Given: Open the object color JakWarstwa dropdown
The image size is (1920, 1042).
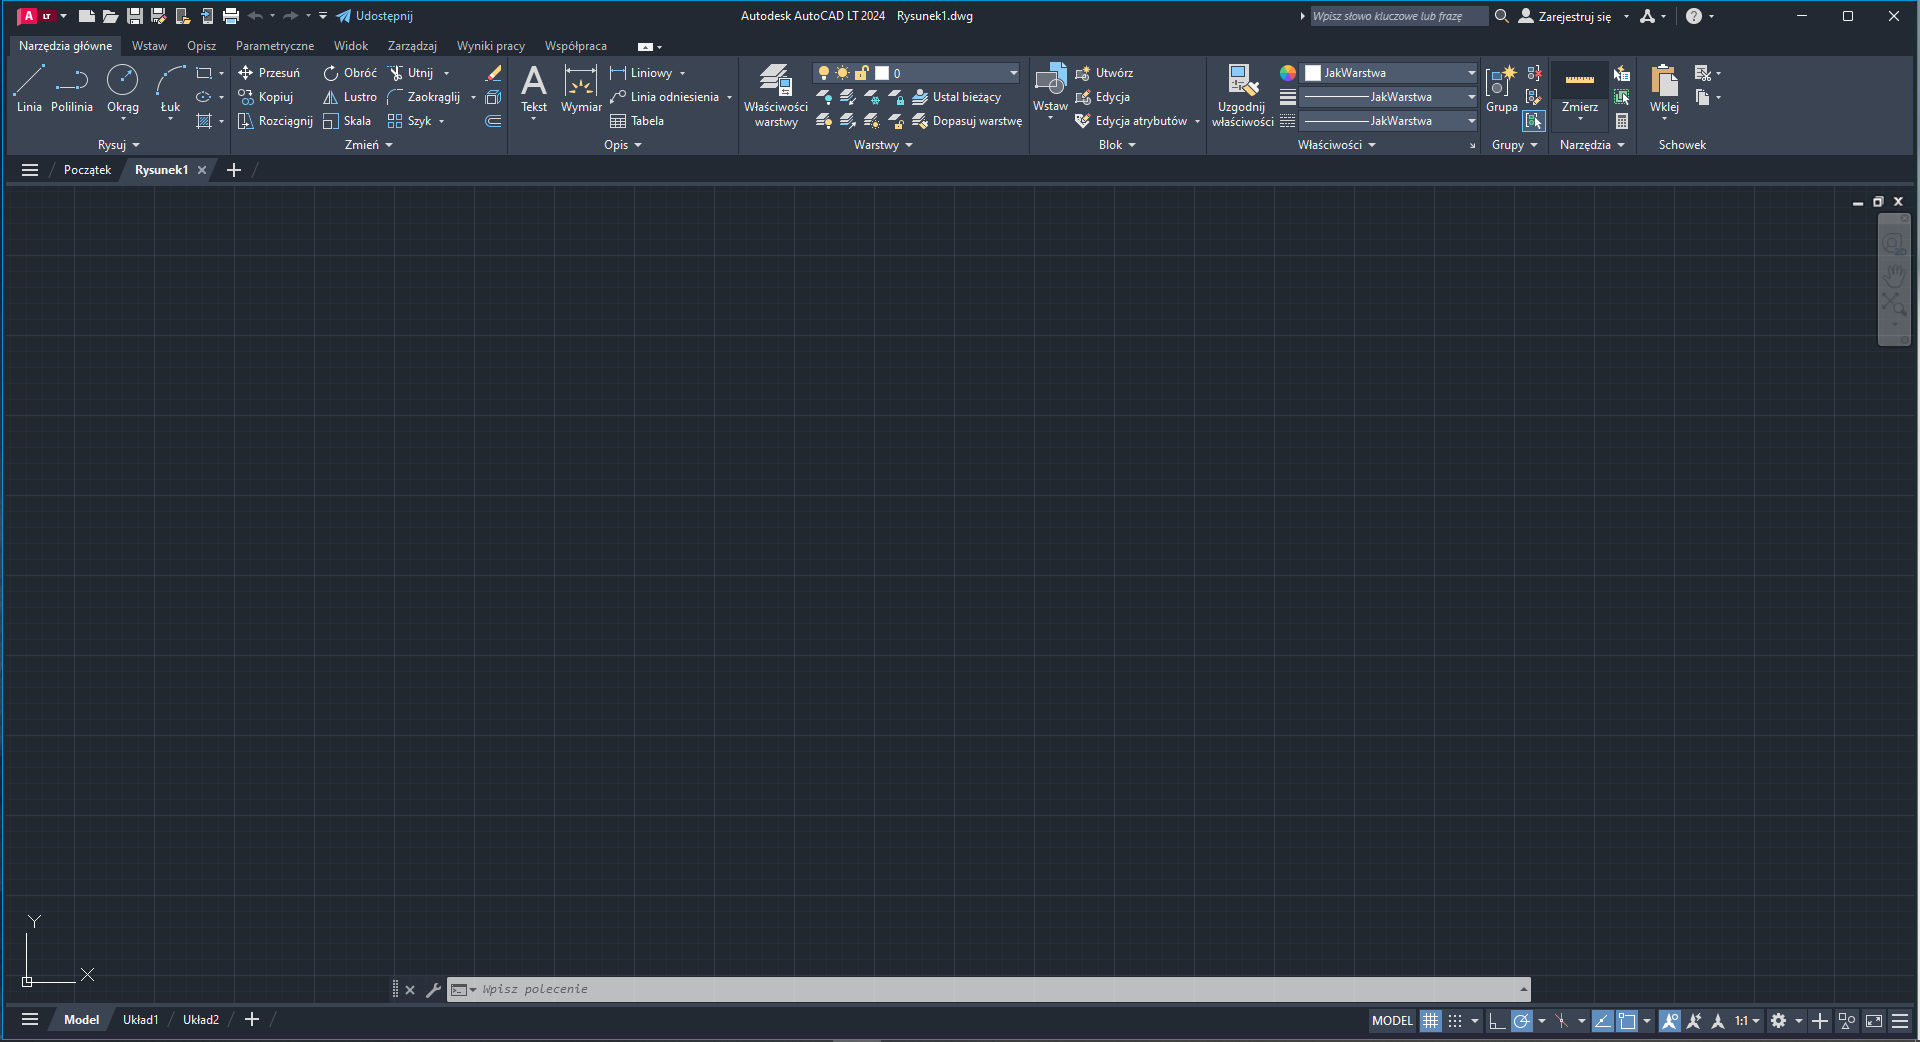Looking at the screenshot, I should pyautogui.click(x=1390, y=73).
